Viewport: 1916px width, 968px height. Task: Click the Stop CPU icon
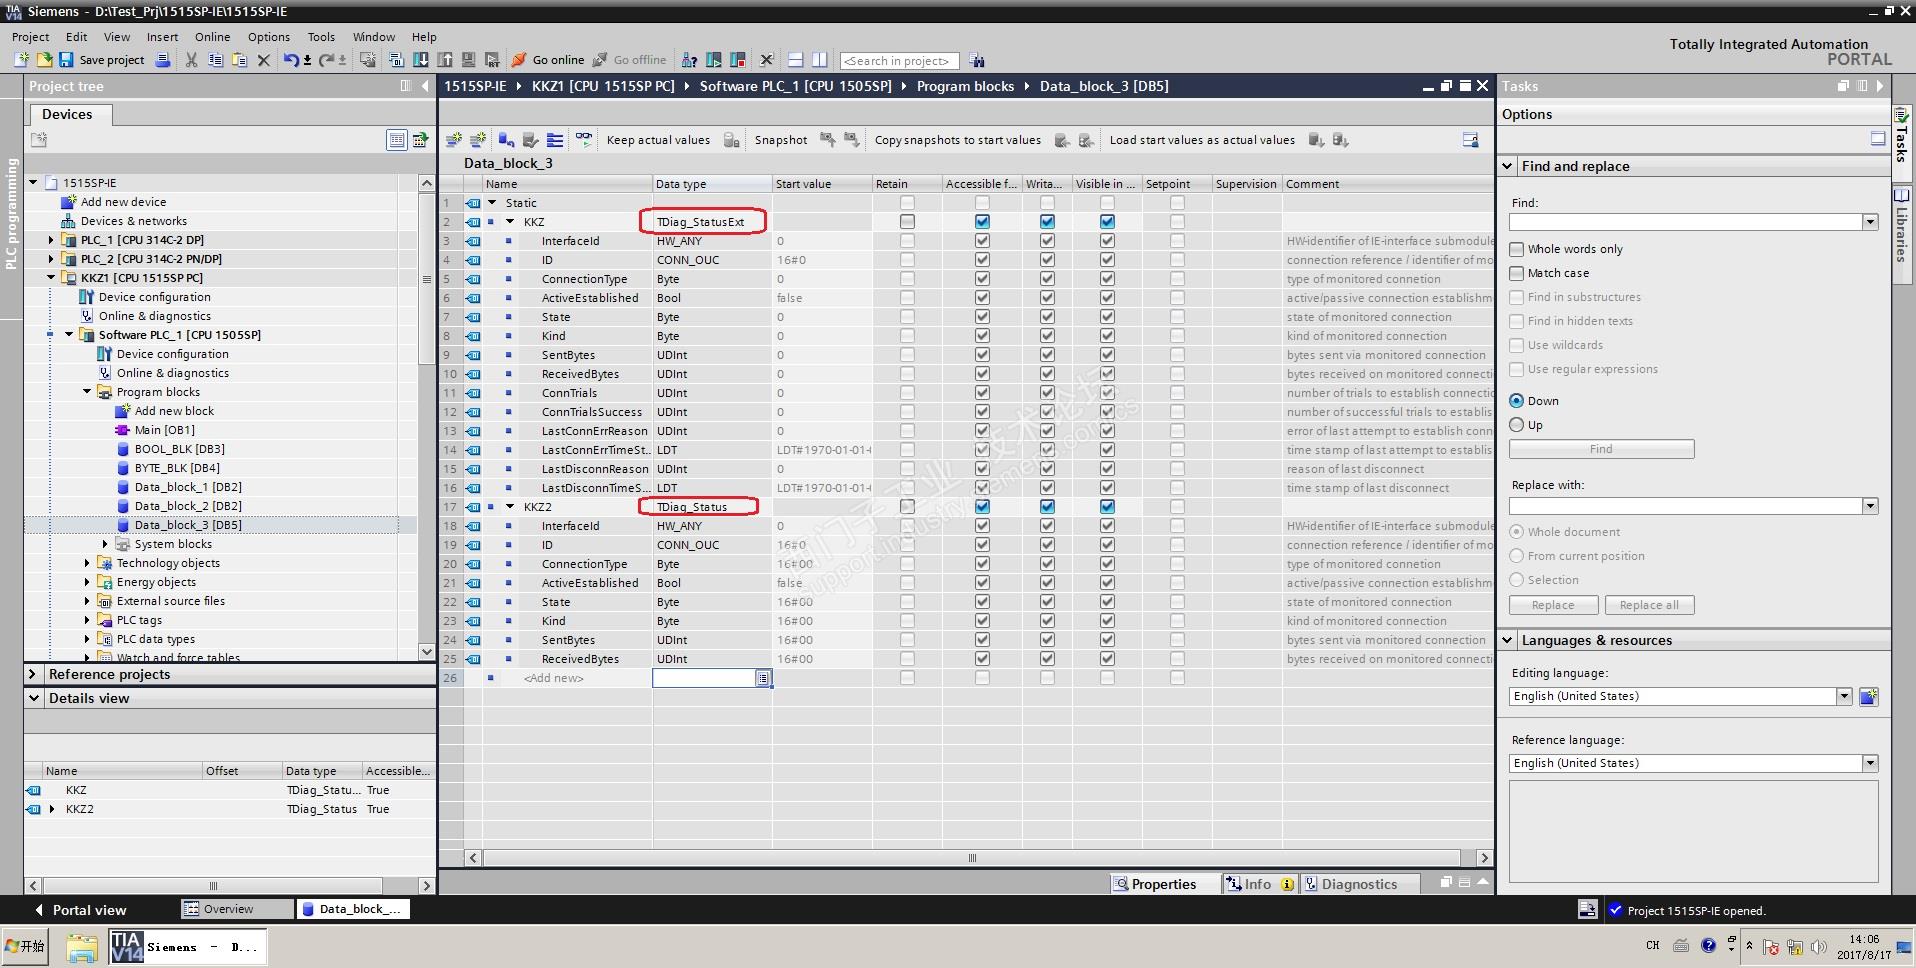point(738,60)
